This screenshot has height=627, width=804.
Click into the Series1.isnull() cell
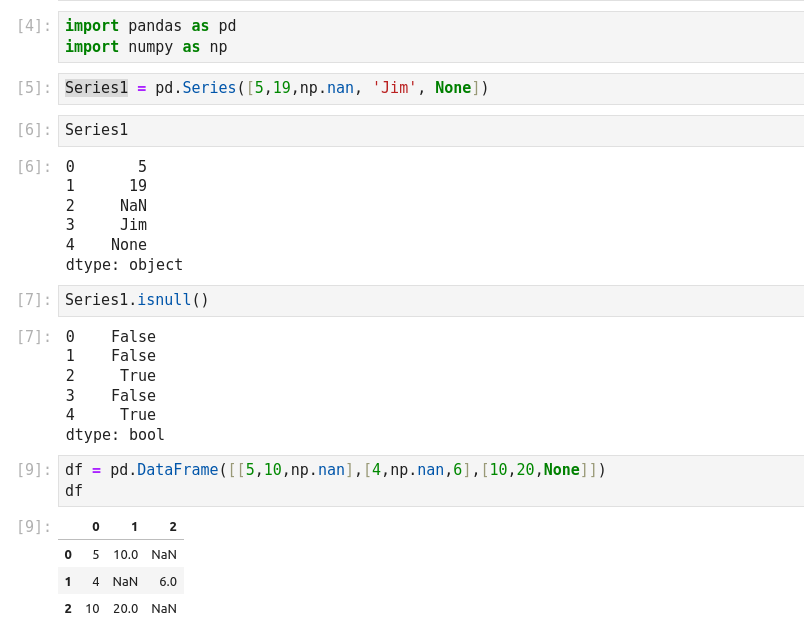(x=430, y=300)
